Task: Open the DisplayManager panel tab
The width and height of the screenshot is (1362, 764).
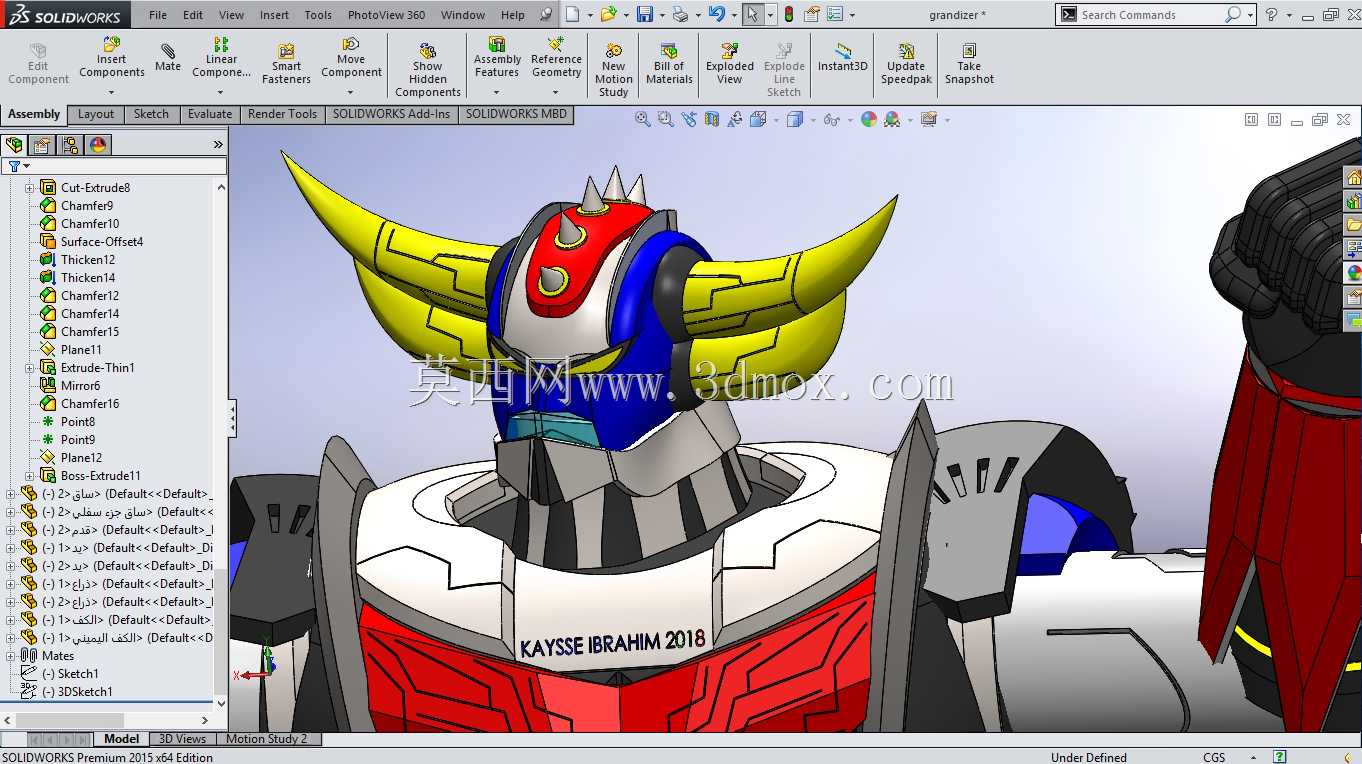Action: 98,144
